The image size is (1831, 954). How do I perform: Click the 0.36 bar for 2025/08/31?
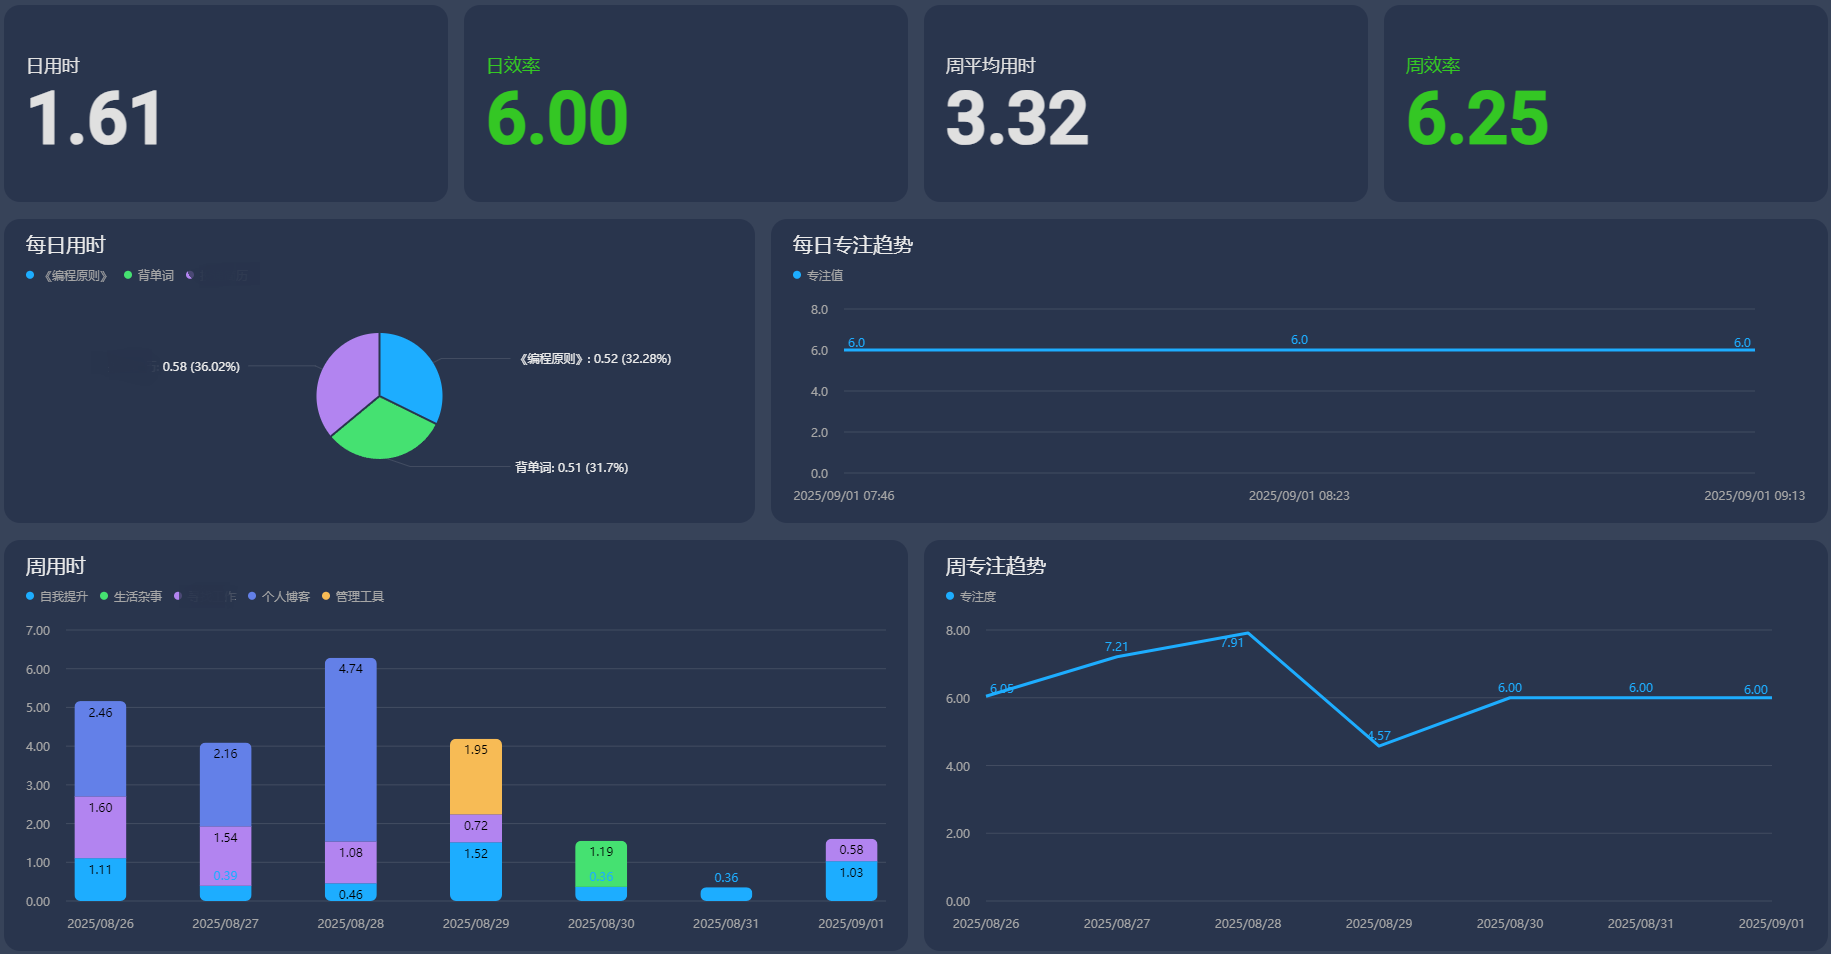[x=726, y=894]
